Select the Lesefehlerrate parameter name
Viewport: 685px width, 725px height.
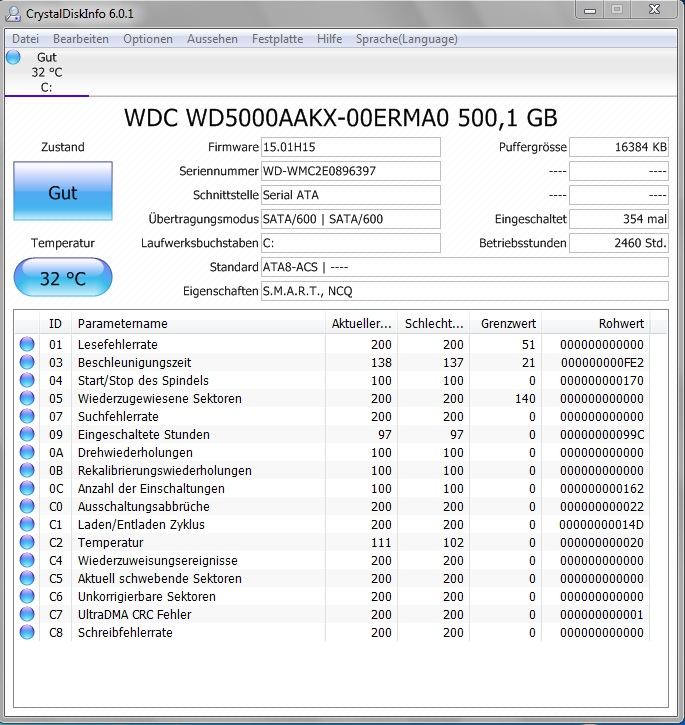click(x=117, y=344)
